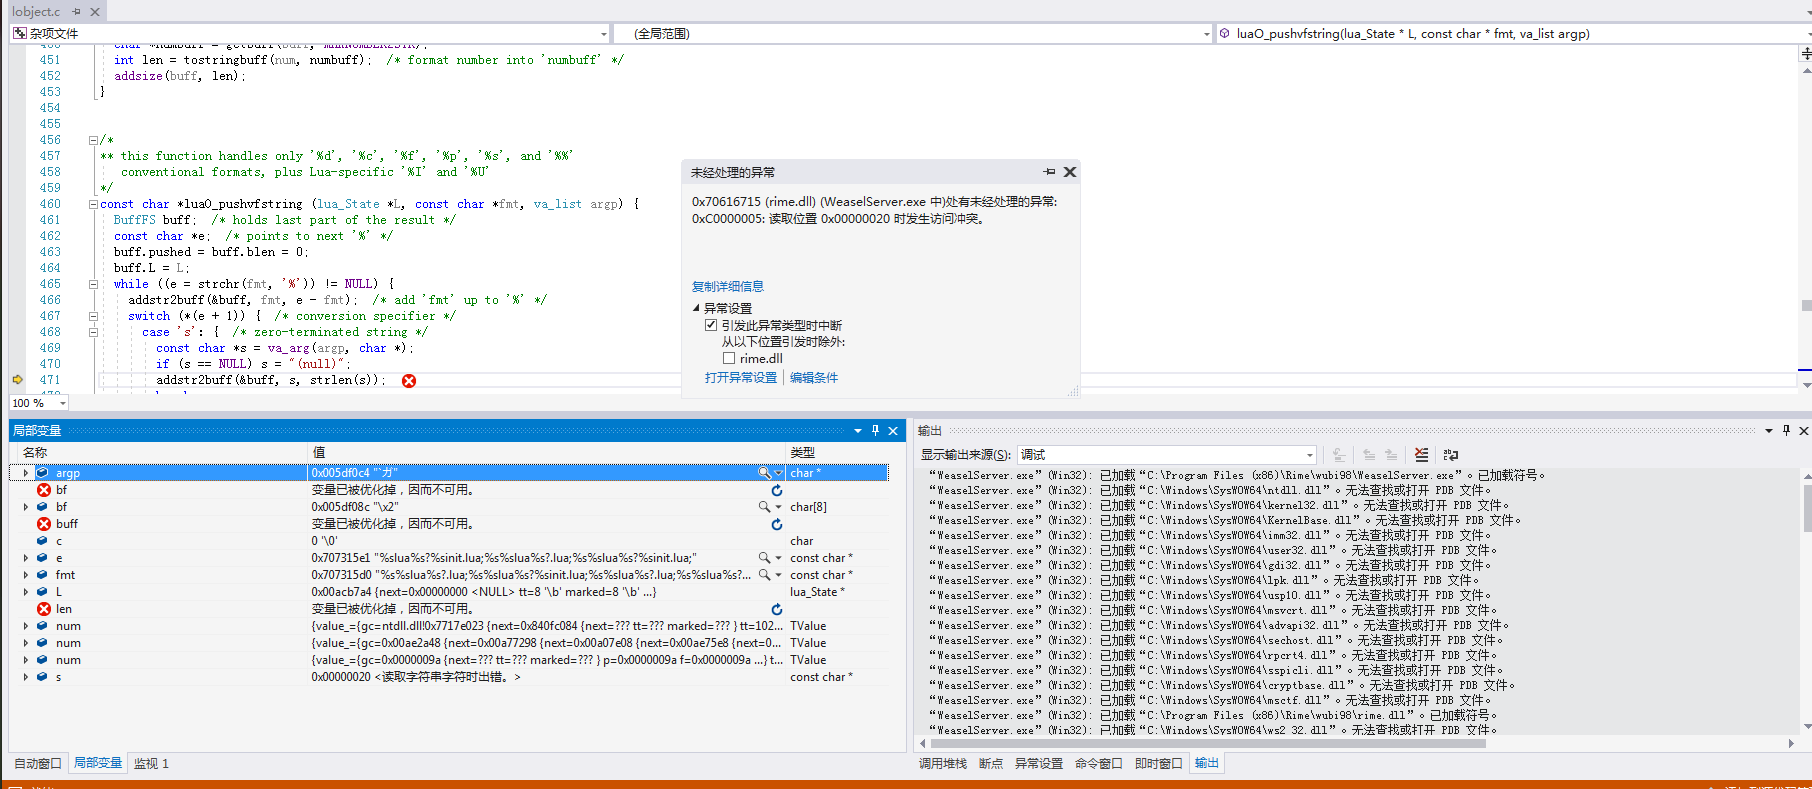Open the 显示输出来源 source dropdown

point(1309,455)
